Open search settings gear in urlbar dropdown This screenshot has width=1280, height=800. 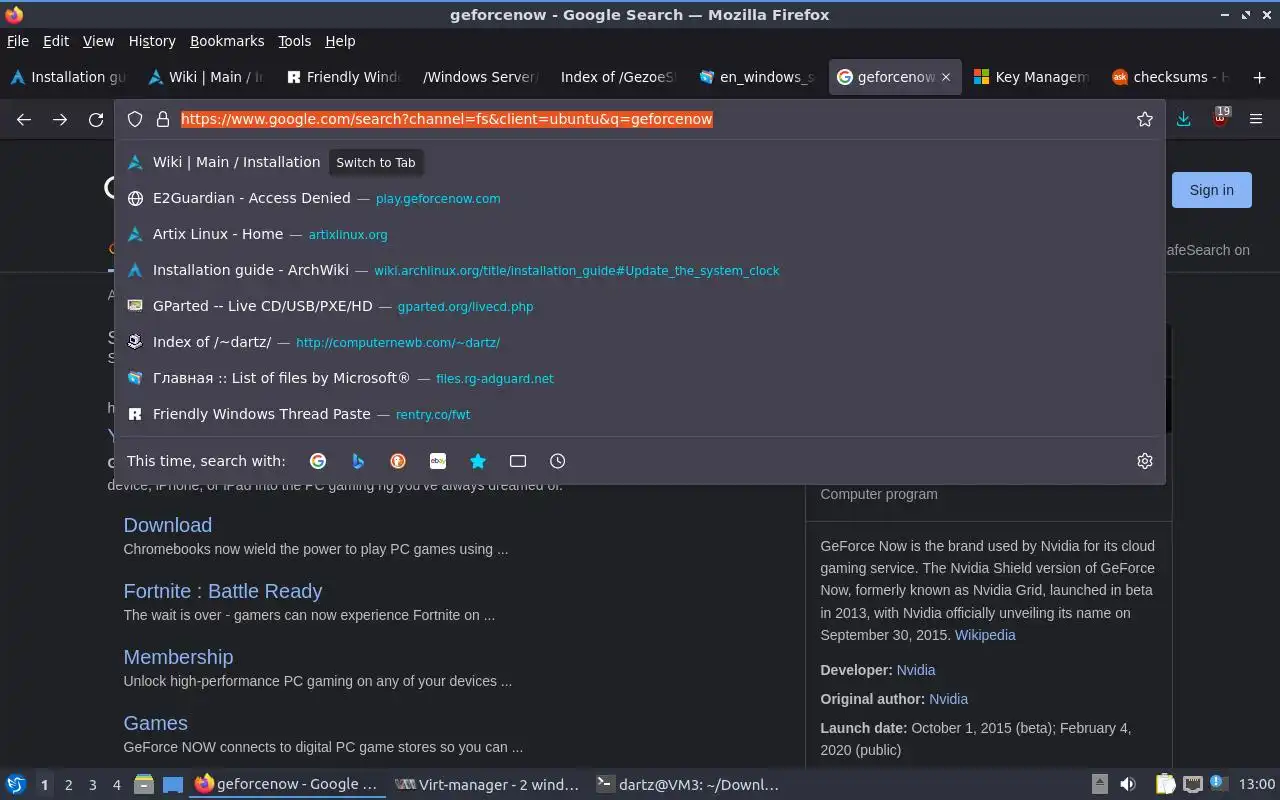pyautogui.click(x=1145, y=461)
